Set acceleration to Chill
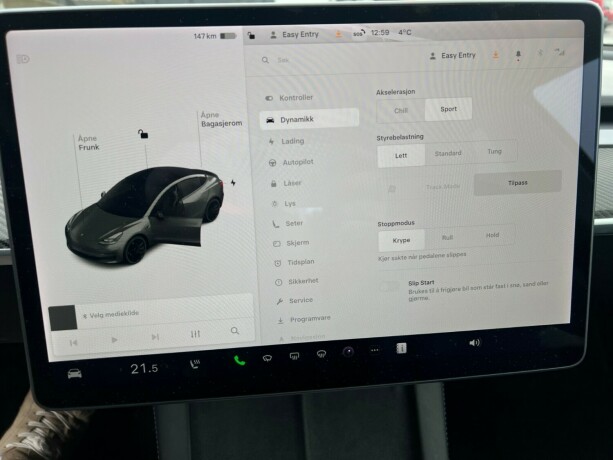613x460 pixels. click(x=401, y=111)
